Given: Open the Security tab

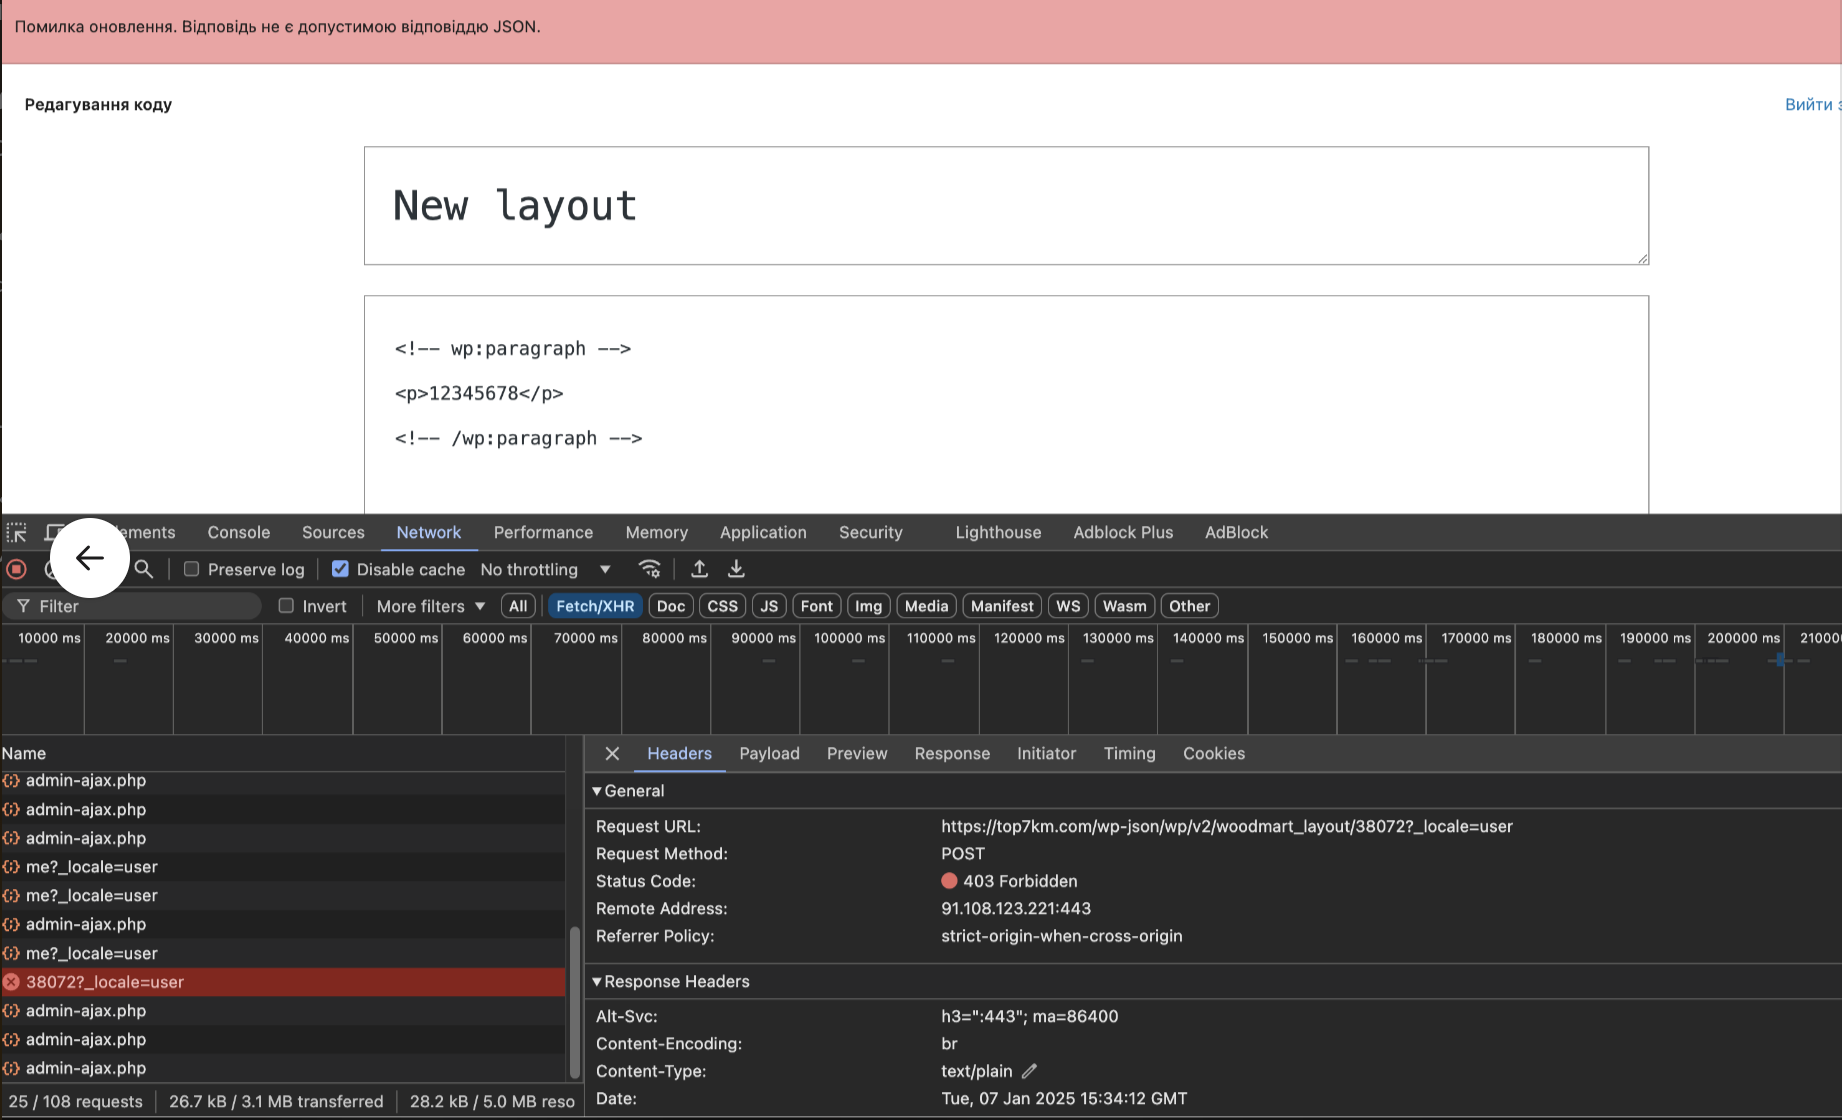Looking at the screenshot, I should [x=871, y=532].
